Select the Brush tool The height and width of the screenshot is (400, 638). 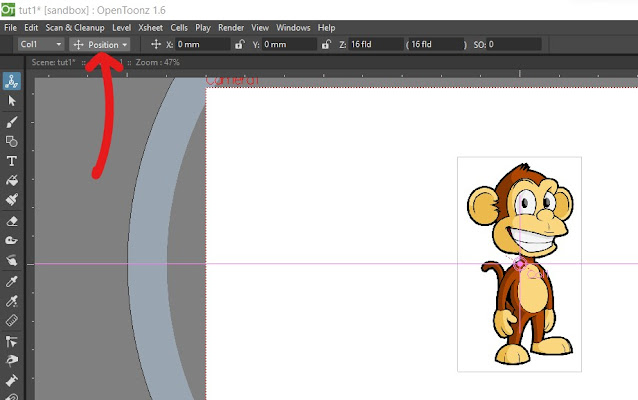[x=12, y=121]
